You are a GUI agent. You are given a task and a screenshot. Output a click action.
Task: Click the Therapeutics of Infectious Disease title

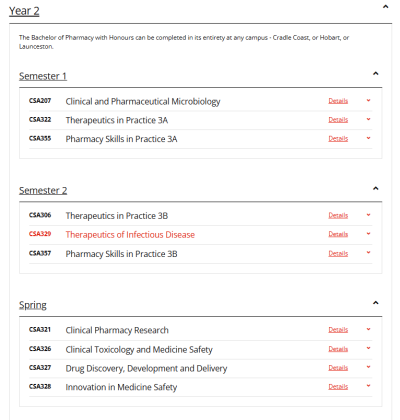click(130, 235)
